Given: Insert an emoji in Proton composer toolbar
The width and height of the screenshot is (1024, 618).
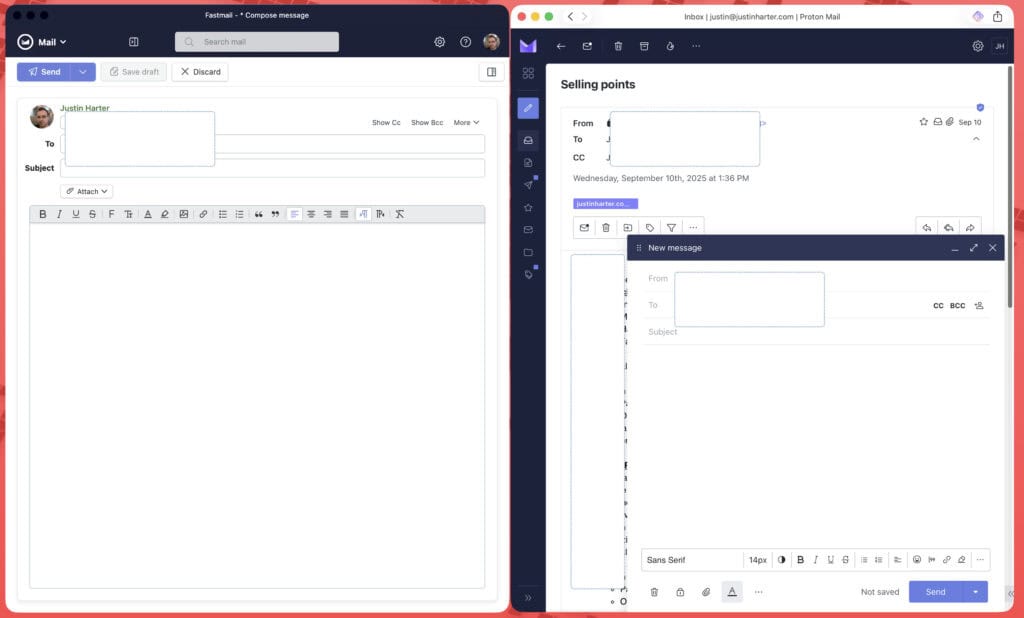Looking at the screenshot, I should [x=916, y=560].
